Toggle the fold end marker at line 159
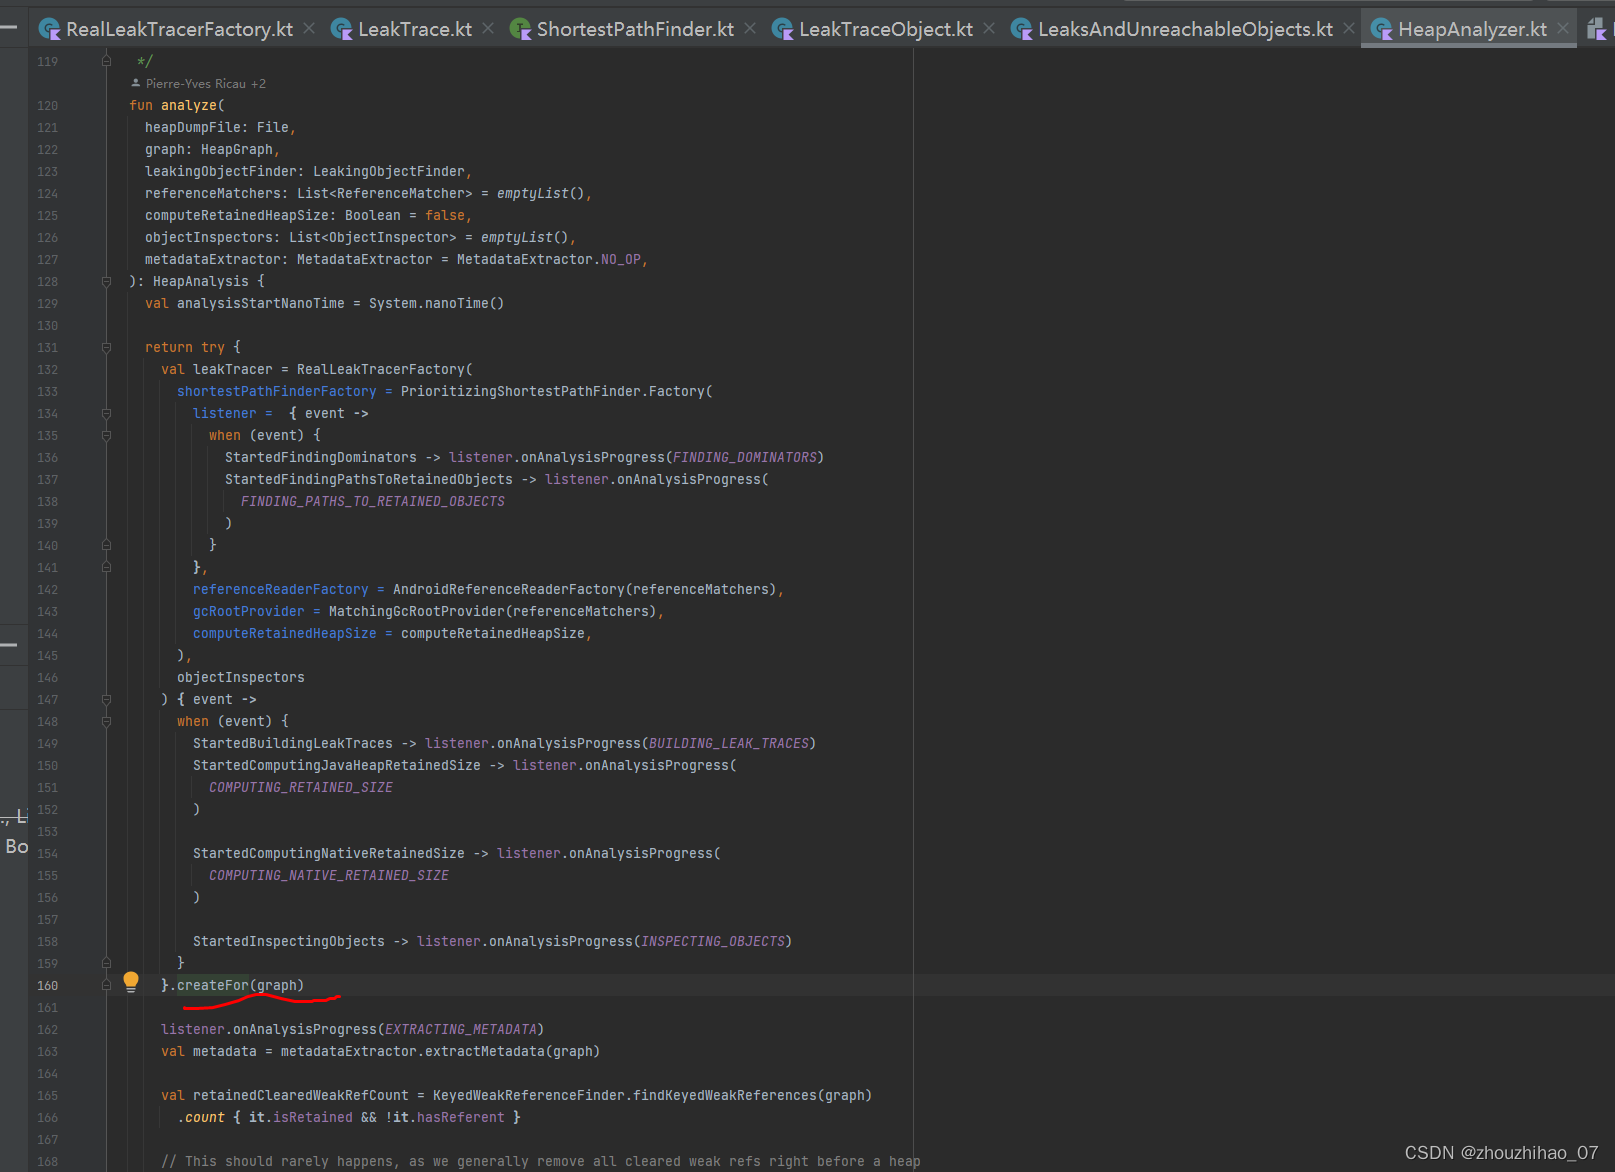 [x=106, y=963]
